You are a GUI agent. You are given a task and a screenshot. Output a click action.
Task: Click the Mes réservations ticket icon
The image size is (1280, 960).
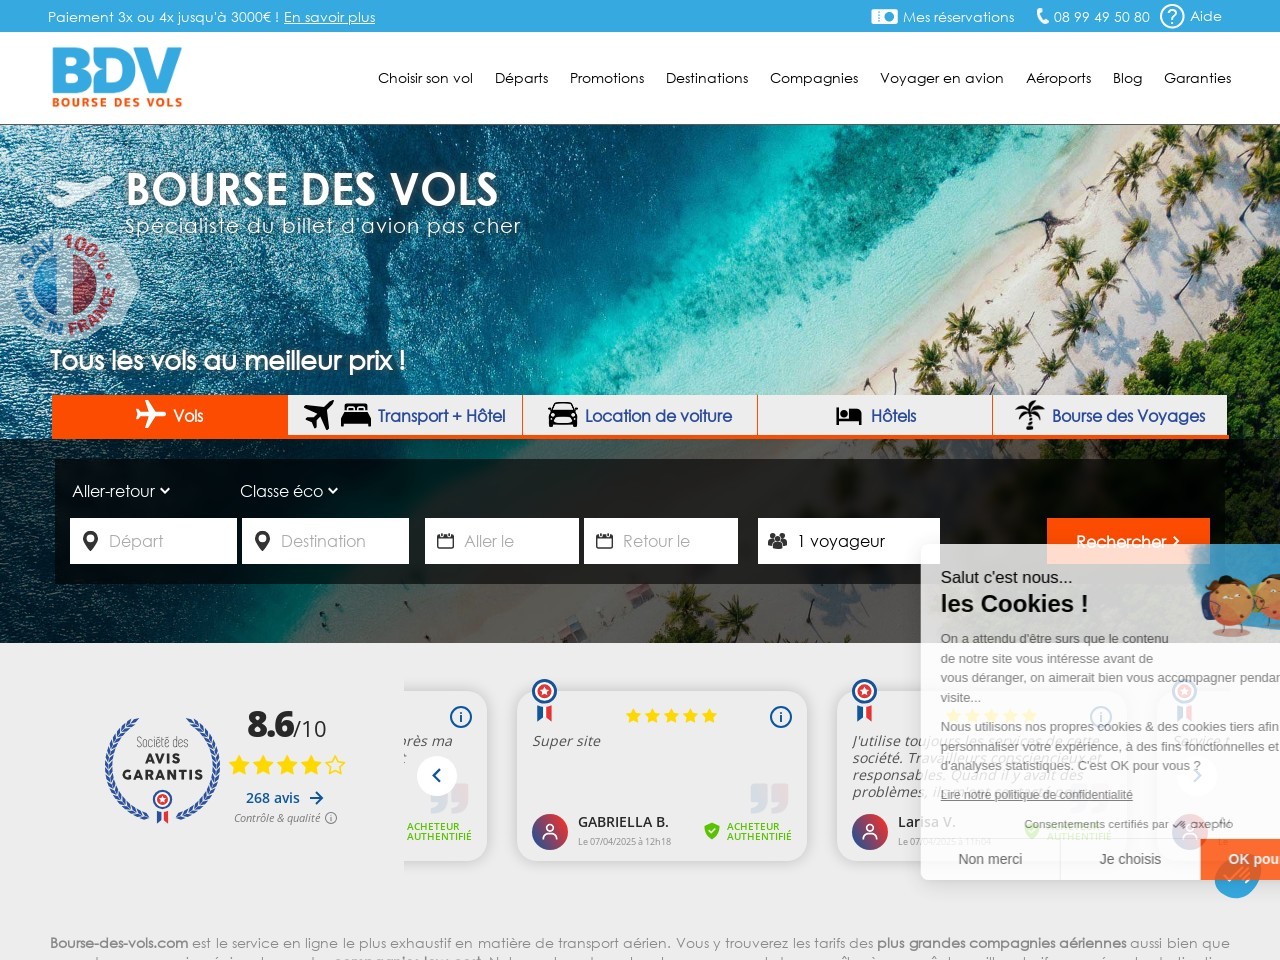pos(884,16)
